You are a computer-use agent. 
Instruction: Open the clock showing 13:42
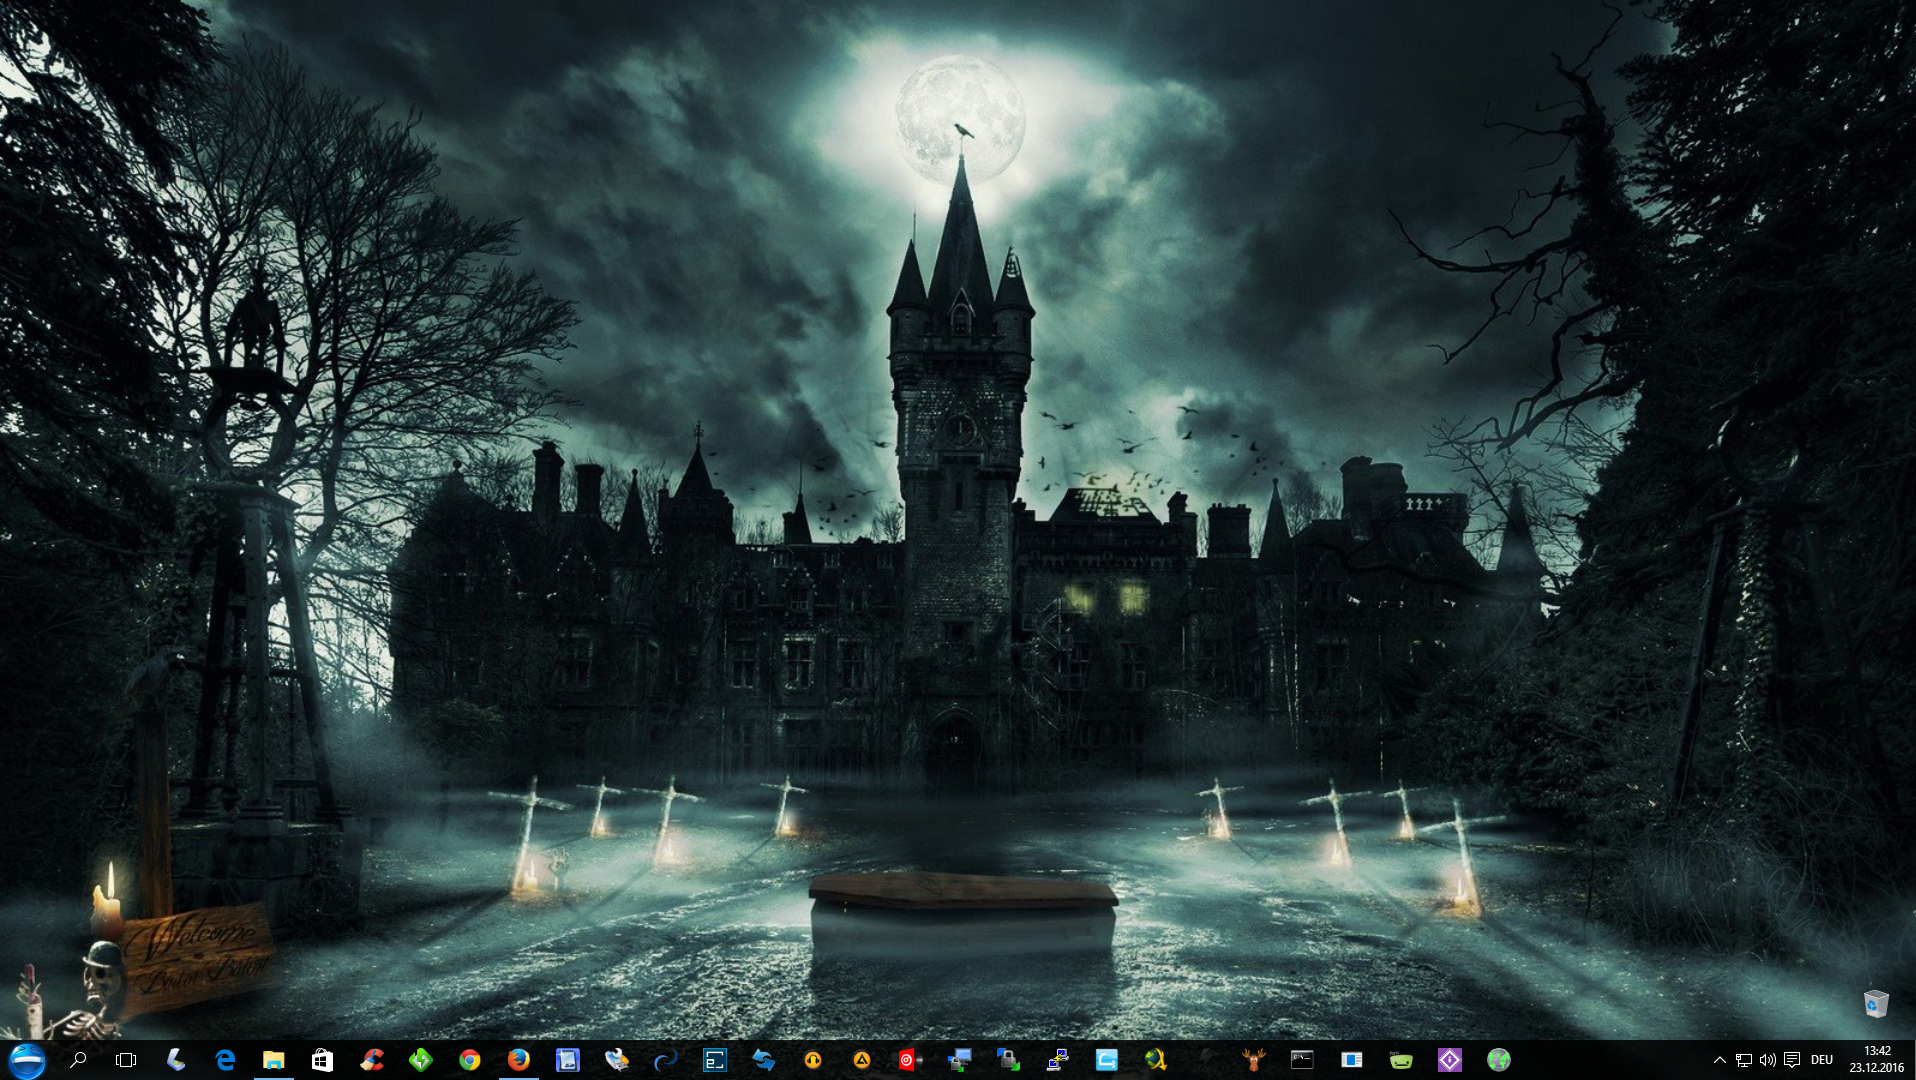click(x=1877, y=1060)
